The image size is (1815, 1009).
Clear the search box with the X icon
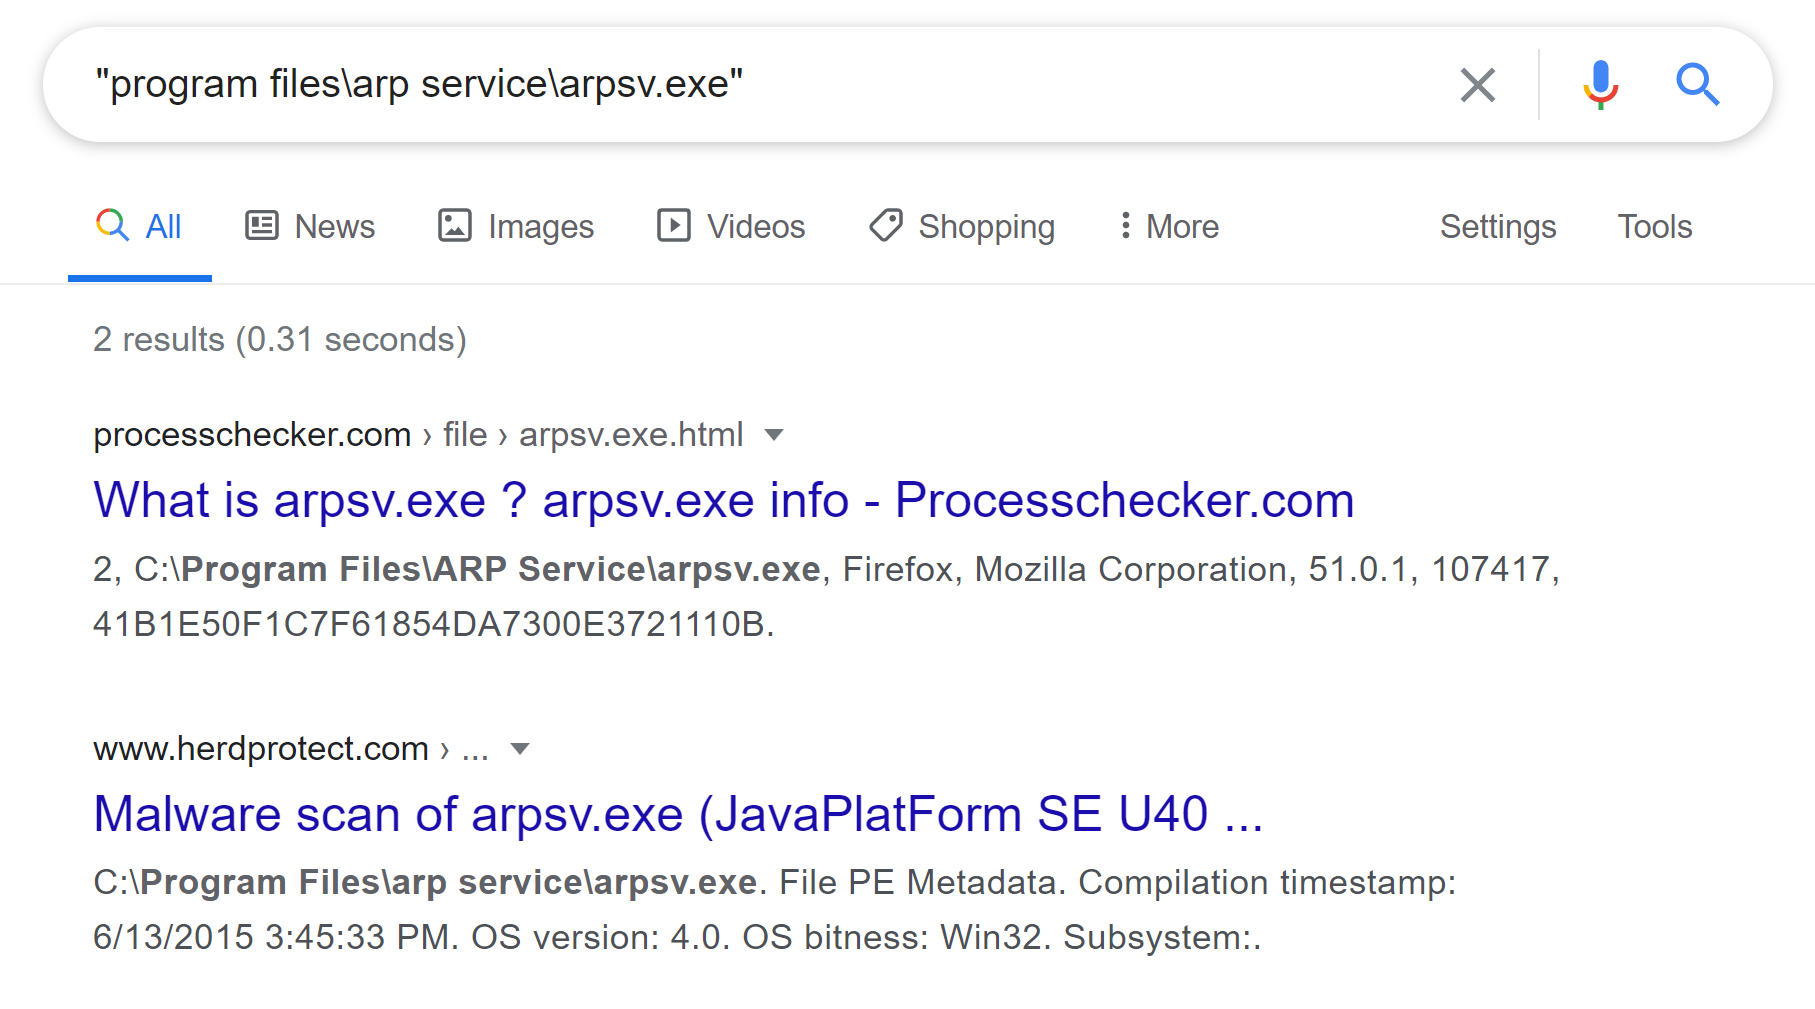[1477, 85]
